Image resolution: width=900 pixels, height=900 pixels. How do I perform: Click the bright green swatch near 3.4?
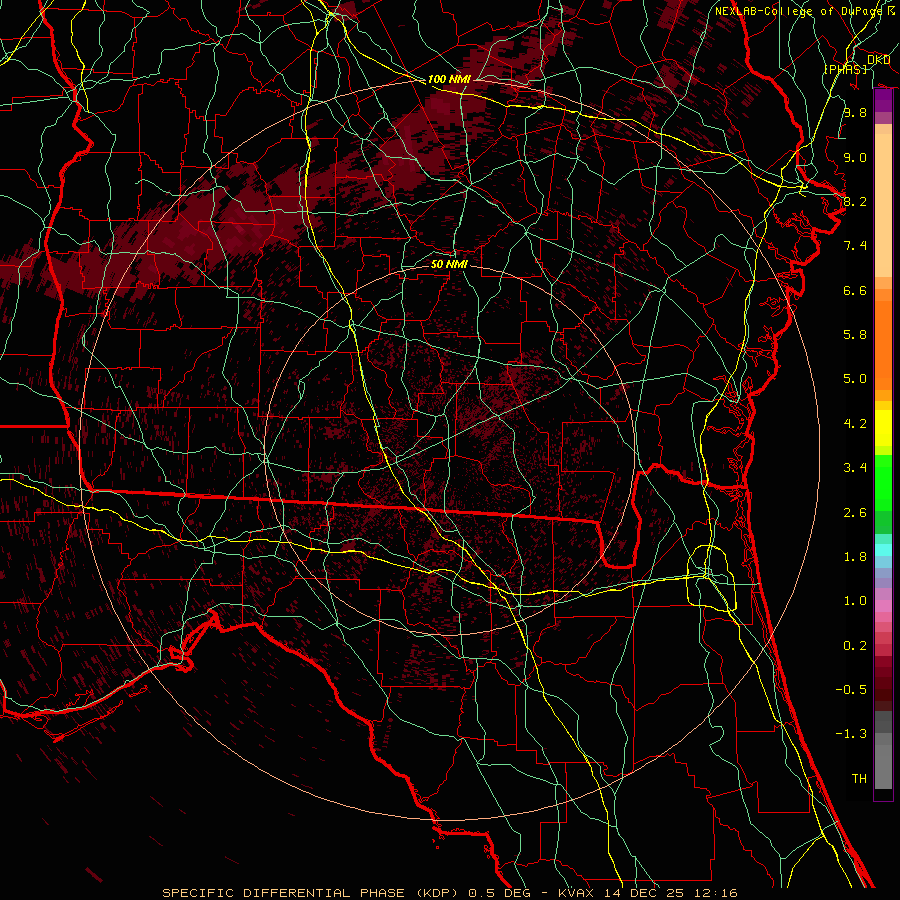883,468
